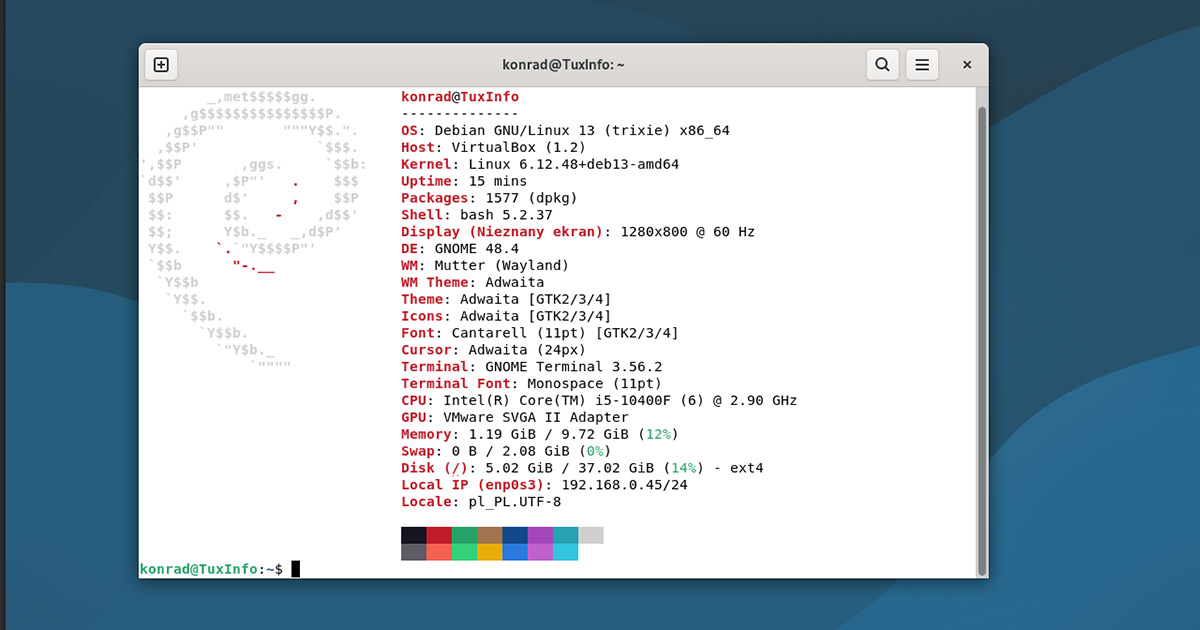Viewport: 1200px width, 630px height.
Task: Click the 'Icons: Adwaita [GTK2/3/4]' line
Action: point(506,316)
